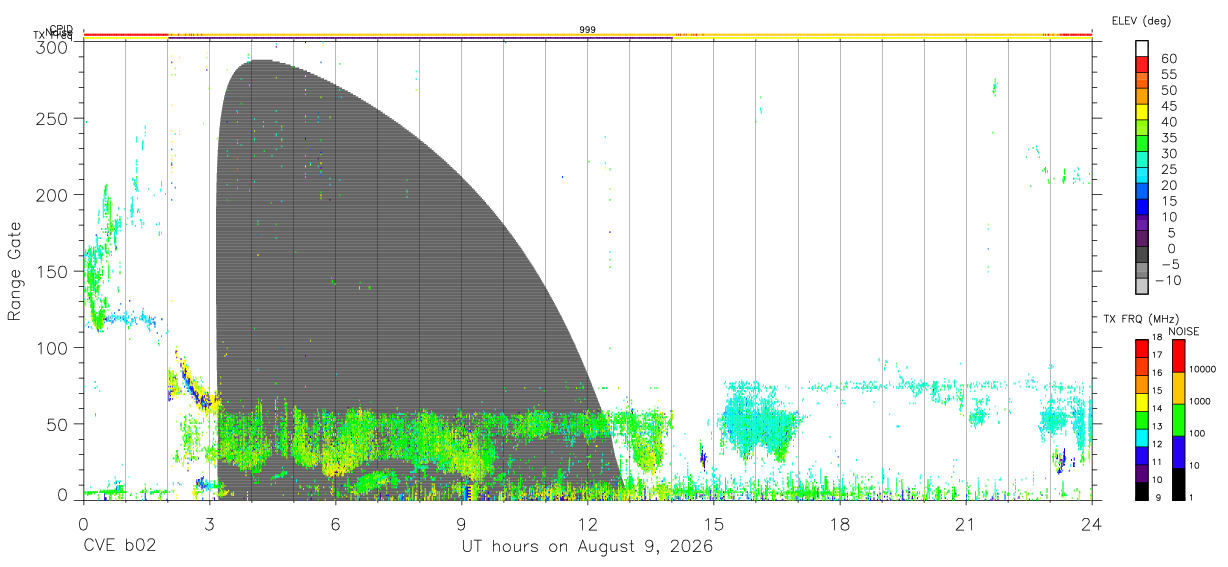Select the y-axis tick label '250'

(x=53, y=119)
